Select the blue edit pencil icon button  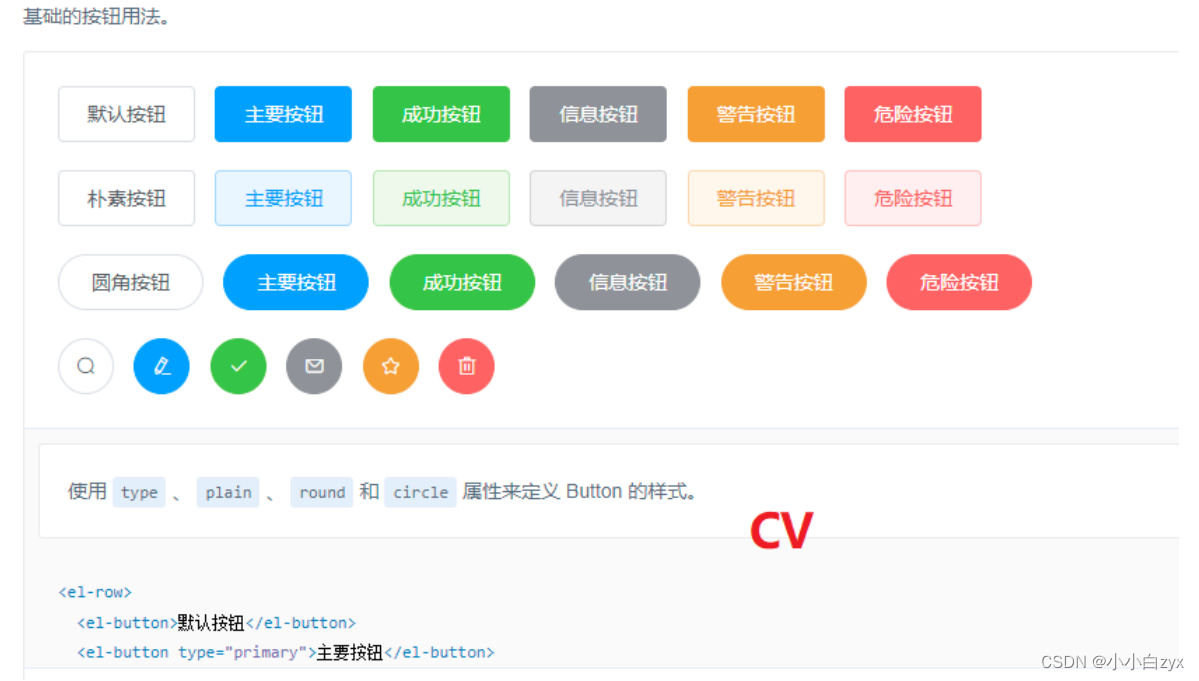(x=161, y=366)
